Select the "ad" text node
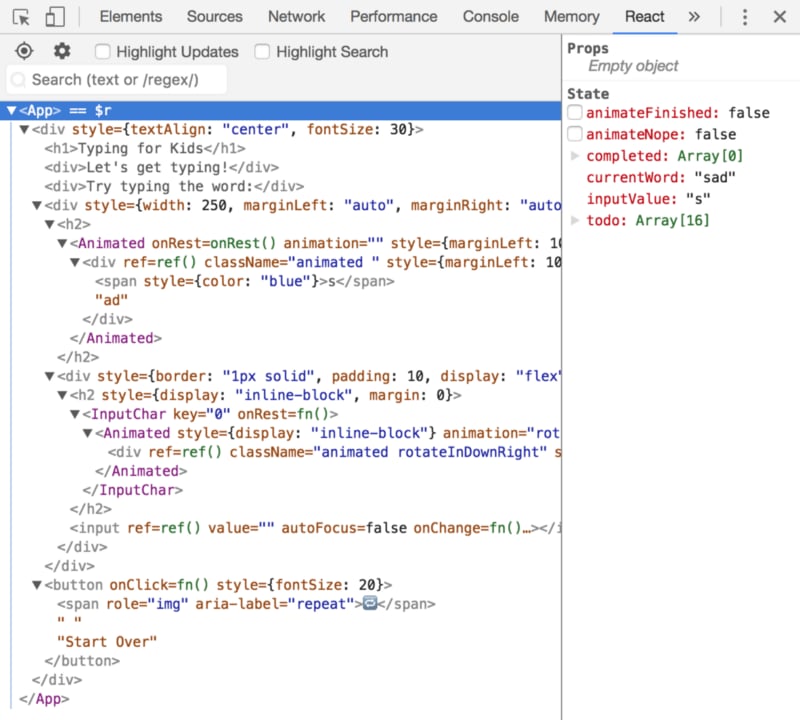 tap(111, 300)
